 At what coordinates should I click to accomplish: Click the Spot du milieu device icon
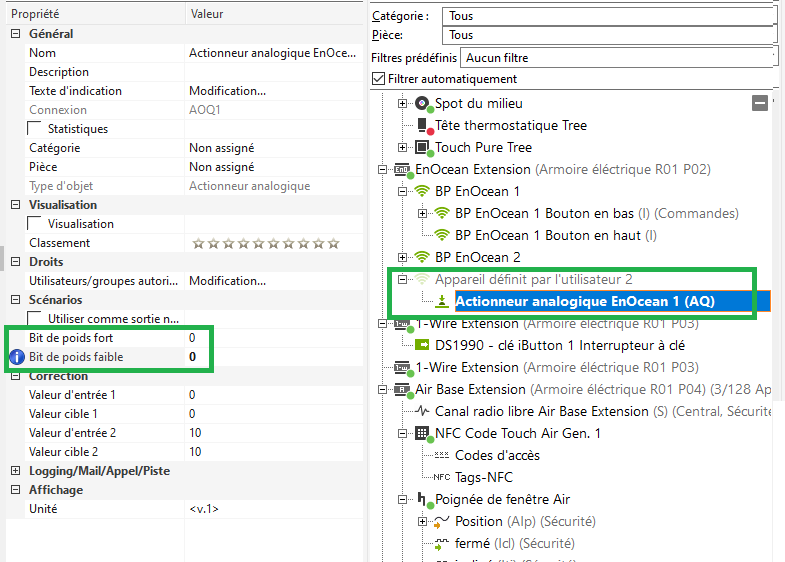423,103
